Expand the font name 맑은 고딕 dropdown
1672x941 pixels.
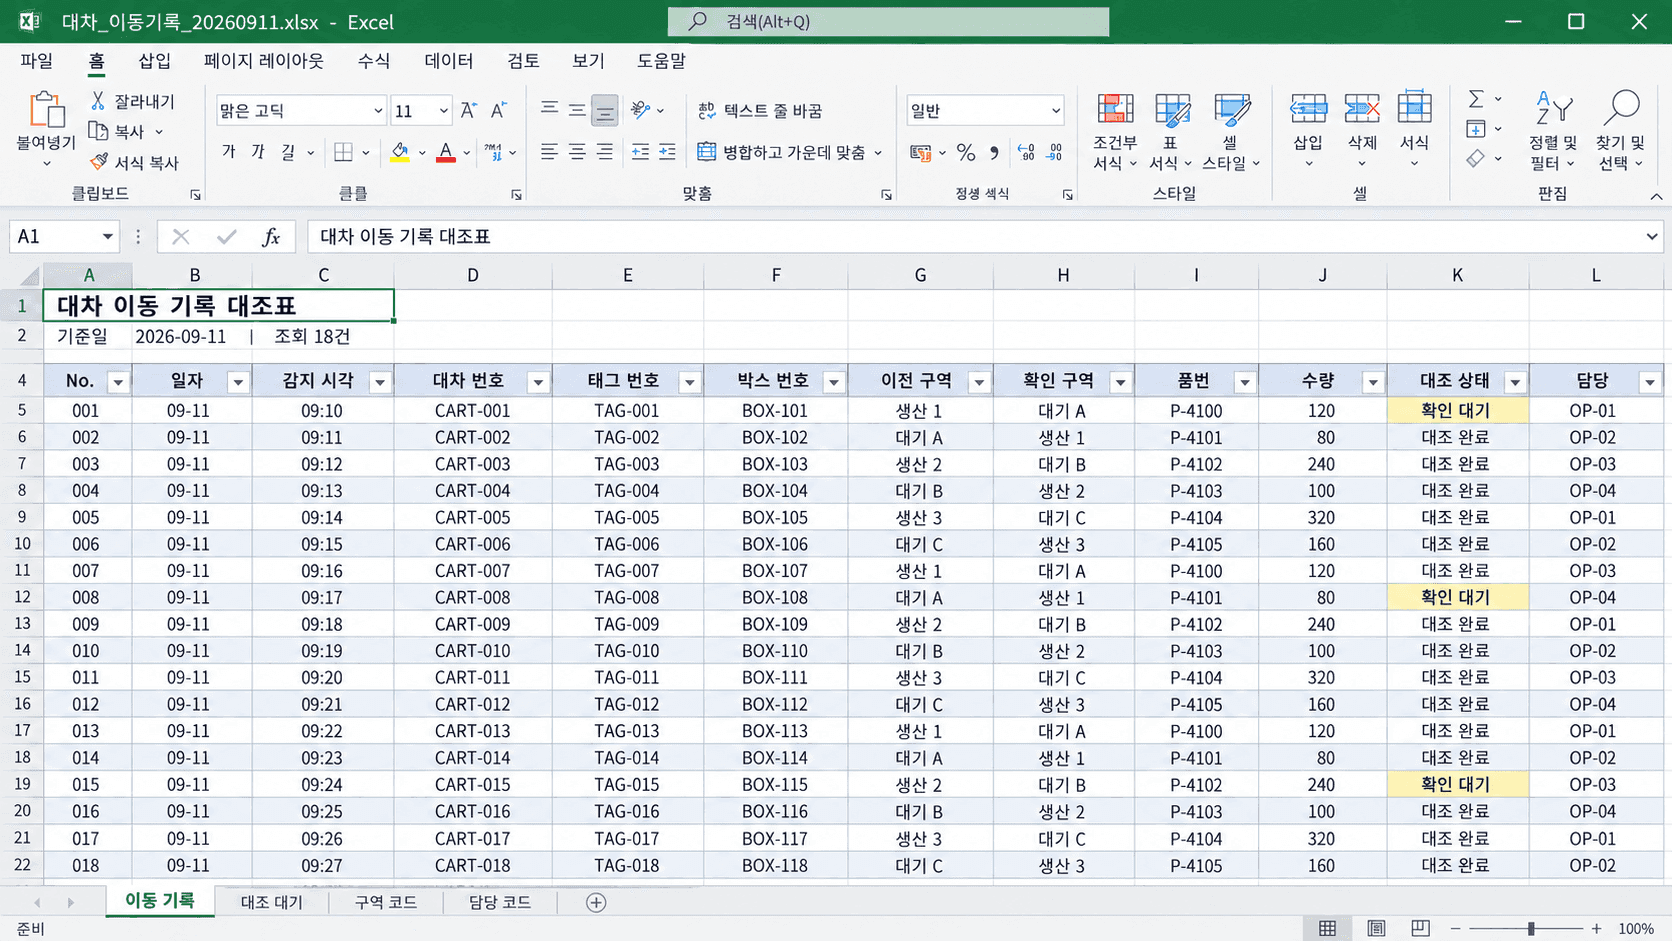pyautogui.click(x=378, y=111)
